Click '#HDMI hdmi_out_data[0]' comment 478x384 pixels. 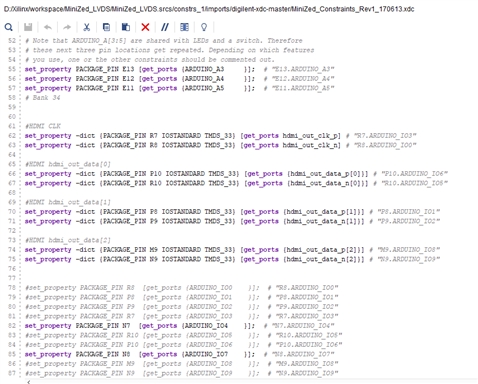point(68,164)
